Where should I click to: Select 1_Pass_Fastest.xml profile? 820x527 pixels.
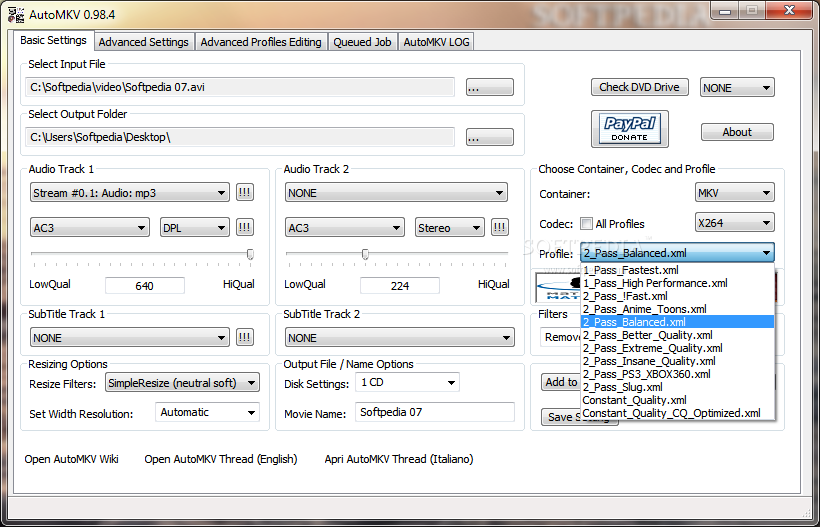click(x=677, y=270)
